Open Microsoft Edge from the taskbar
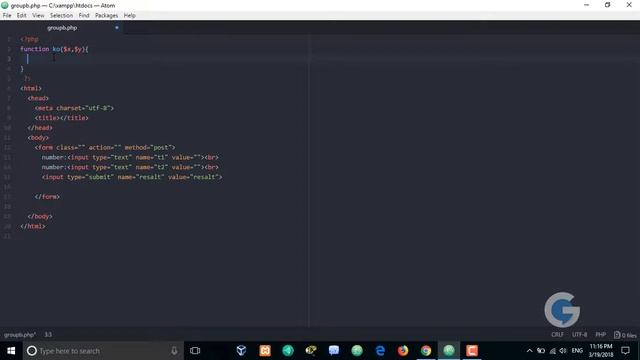The image size is (640, 360). pyautogui.click(x=380, y=351)
